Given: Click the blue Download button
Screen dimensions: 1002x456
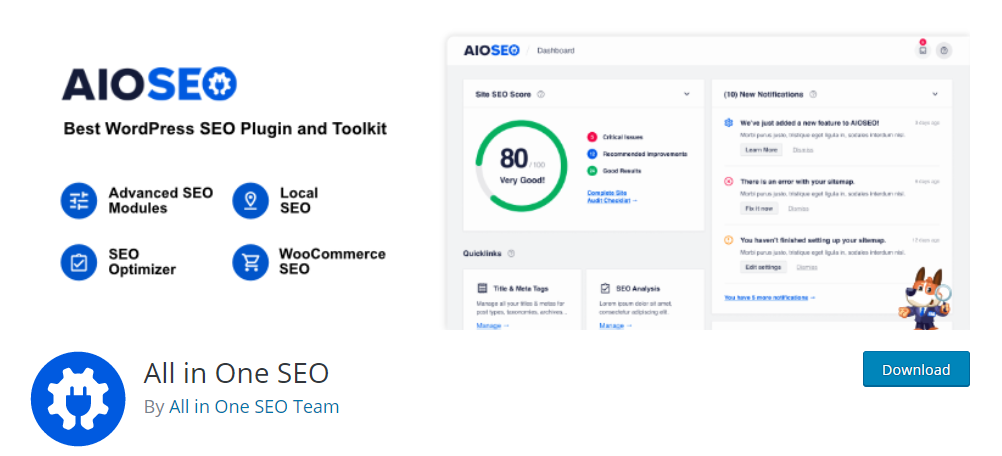Looking at the screenshot, I should (916, 369).
